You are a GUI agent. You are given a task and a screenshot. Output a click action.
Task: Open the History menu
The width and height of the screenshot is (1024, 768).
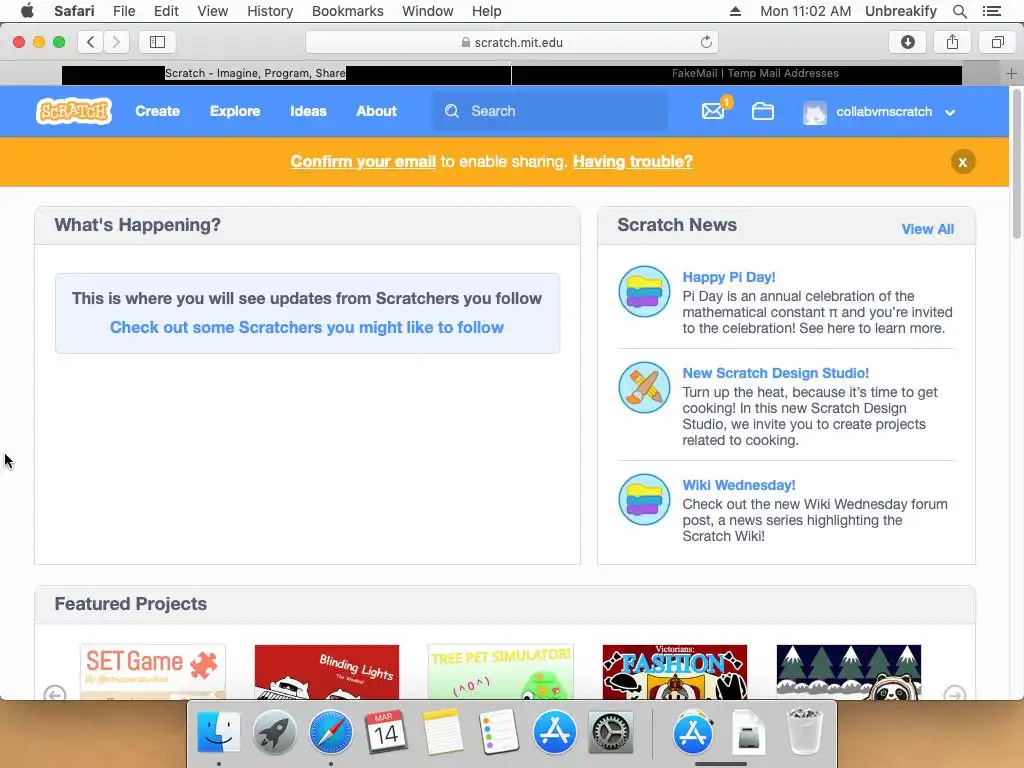coord(270,11)
